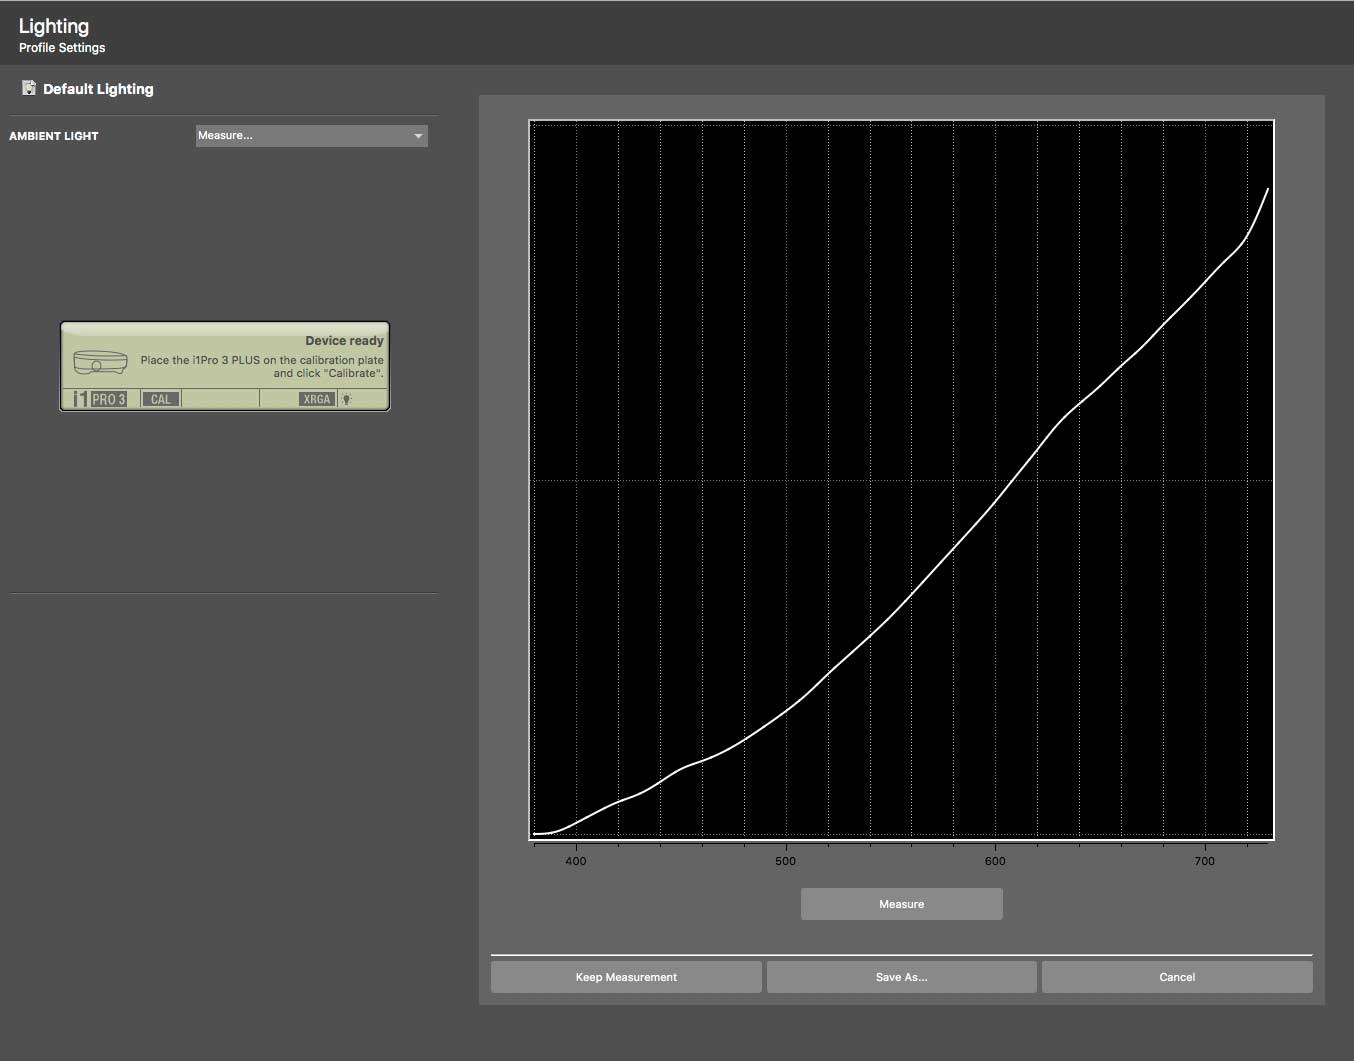Click the 400 wavelength axis label
Viewport: 1354px width, 1061px height.
click(x=576, y=861)
